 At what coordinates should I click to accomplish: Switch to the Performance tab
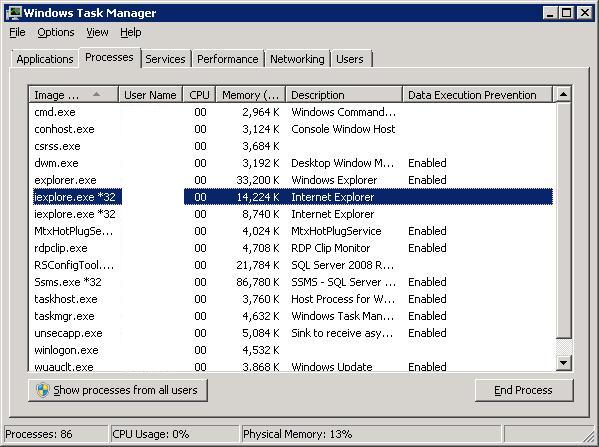(x=228, y=59)
